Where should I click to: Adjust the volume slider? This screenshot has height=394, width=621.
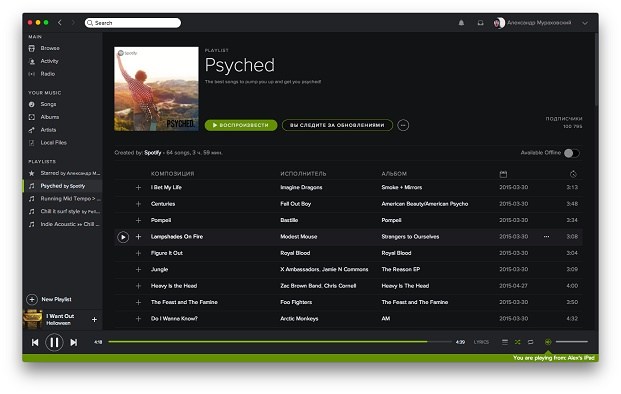click(x=571, y=342)
